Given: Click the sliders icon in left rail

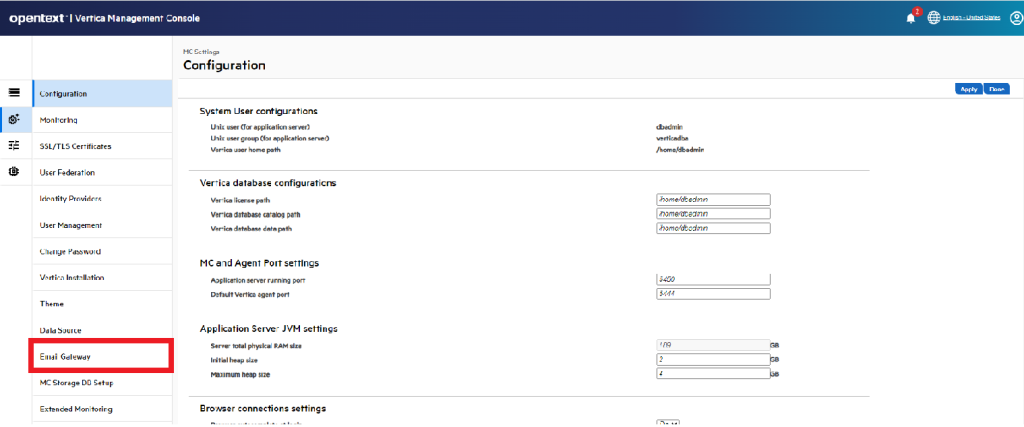Looking at the screenshot, I should pyautogui.click(x=14, y=145).
